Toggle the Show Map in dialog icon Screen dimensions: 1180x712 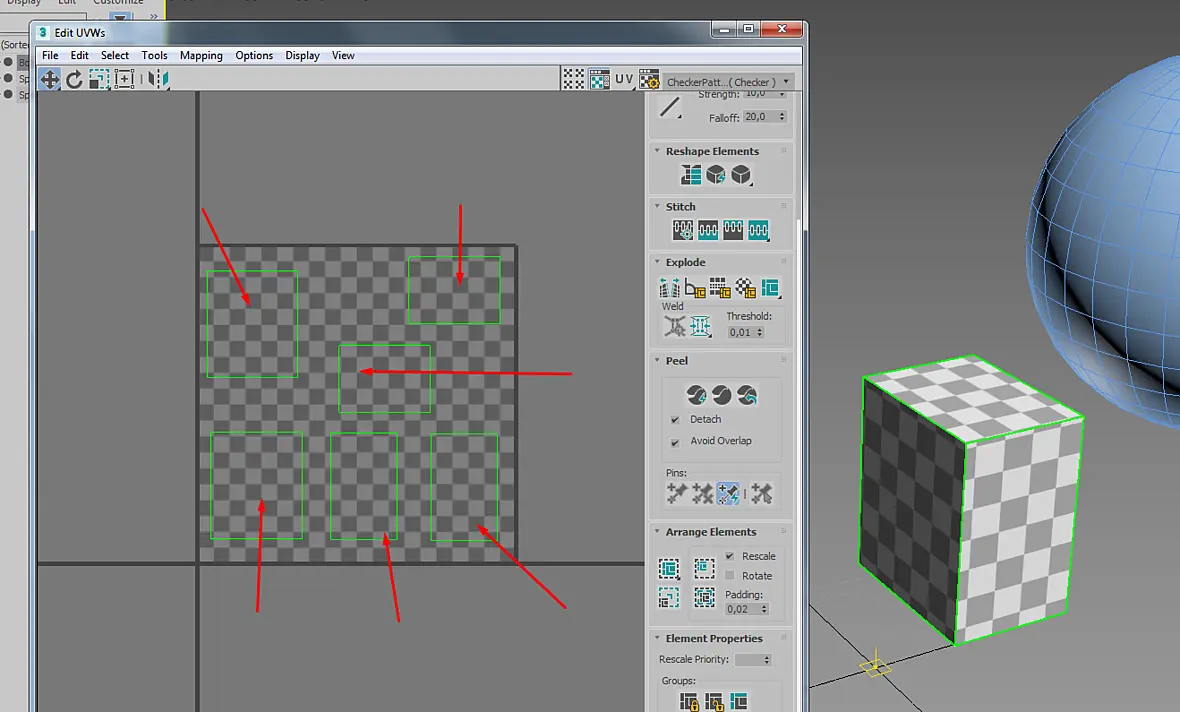point(599,79)
